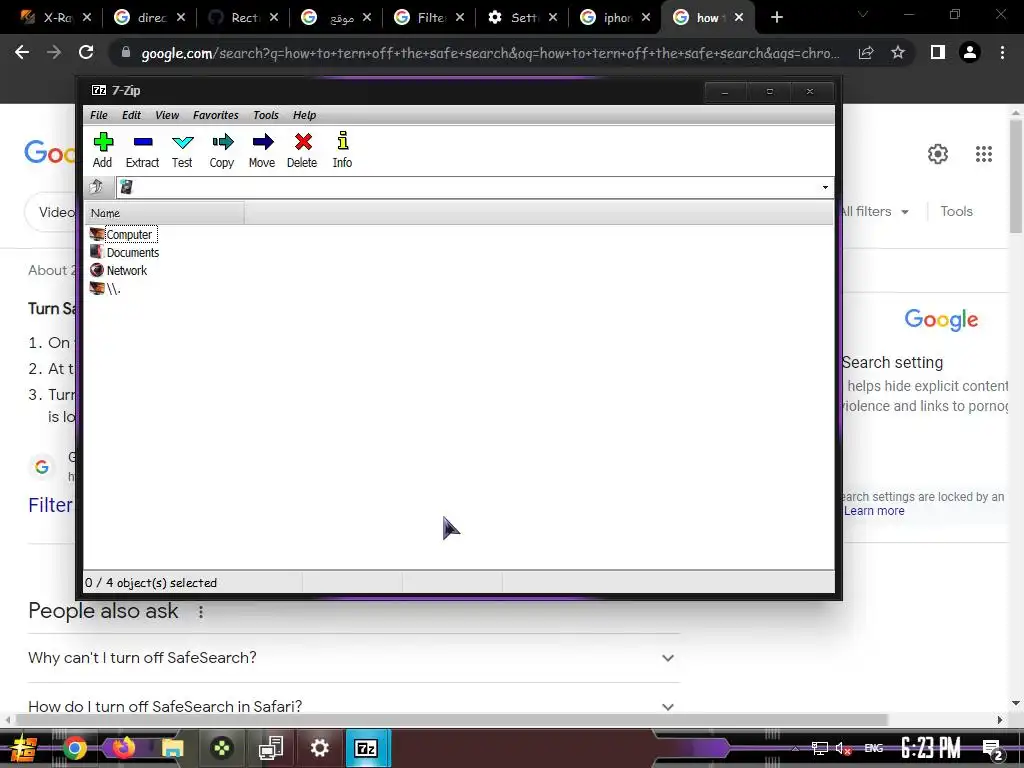Run Test from the 7-Zip toolbar
1024x768 pixels.
182,150
